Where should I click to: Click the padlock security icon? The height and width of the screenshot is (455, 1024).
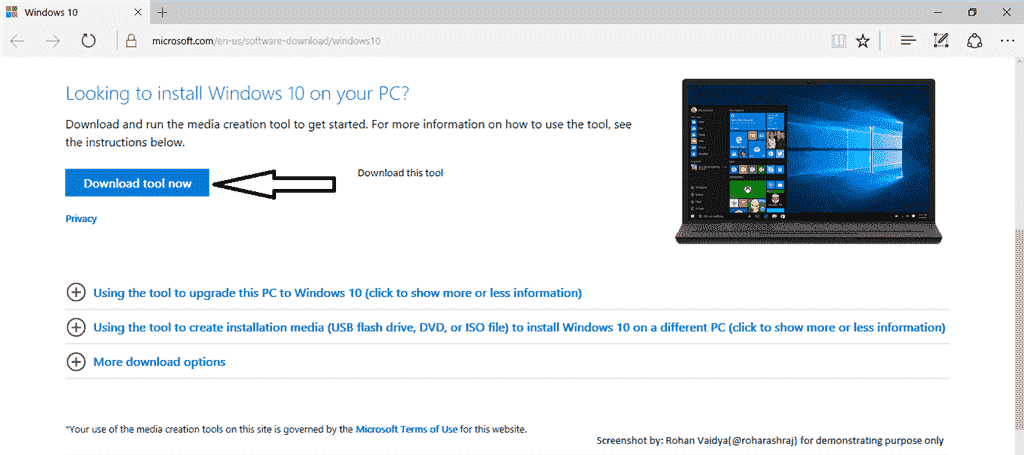tap(131, 41)
